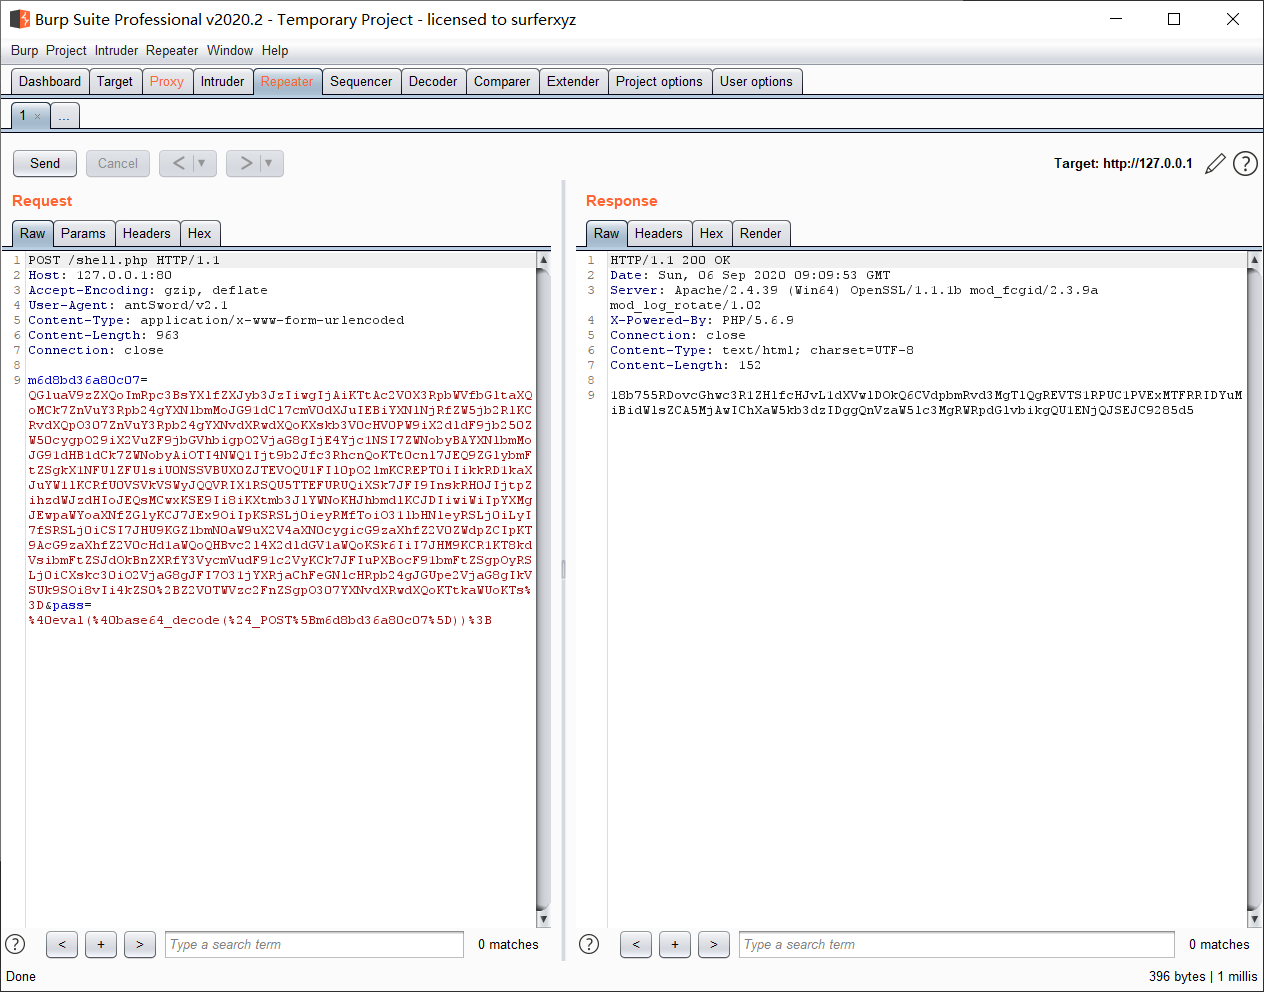
Task: Open the response Render tab
Action: 761,234
